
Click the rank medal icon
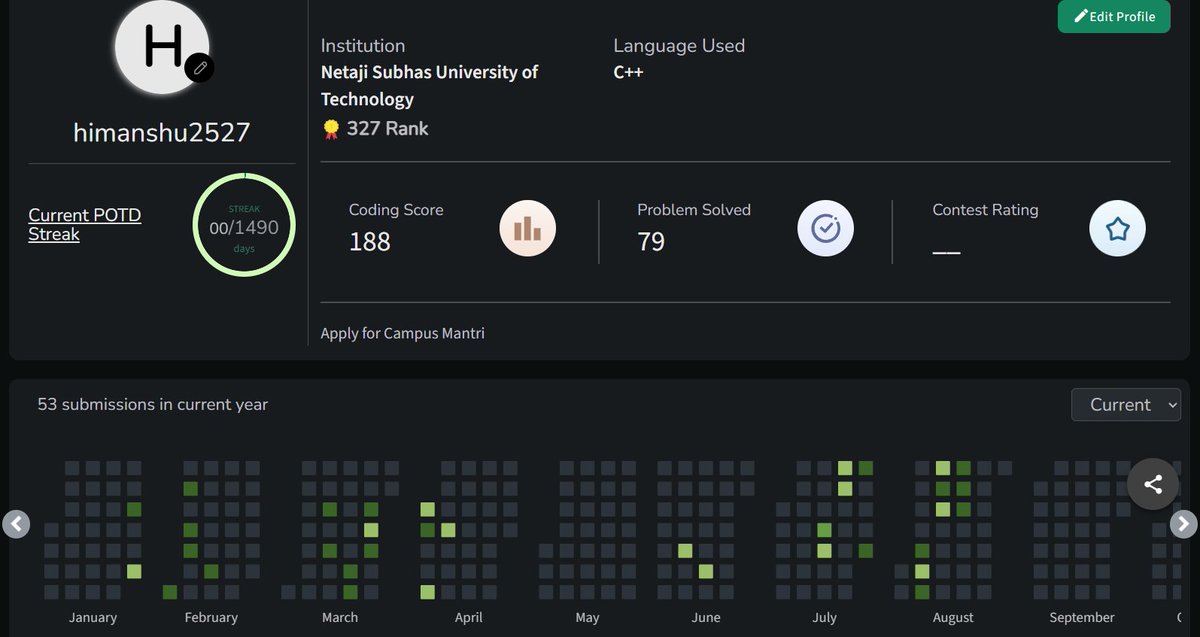[331, 129]
